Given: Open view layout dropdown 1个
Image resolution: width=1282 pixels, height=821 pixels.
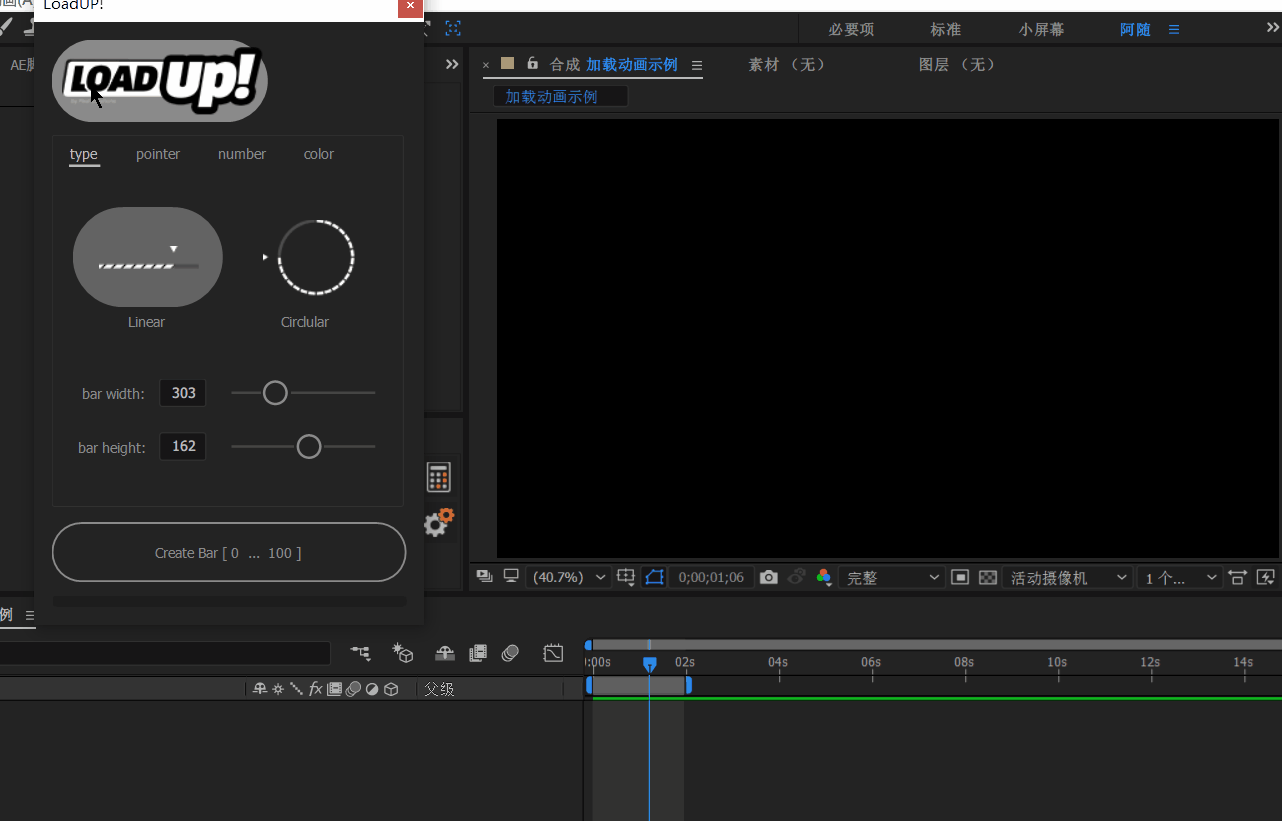Looking at the screenshot, I should click(x=1180, y=577).
